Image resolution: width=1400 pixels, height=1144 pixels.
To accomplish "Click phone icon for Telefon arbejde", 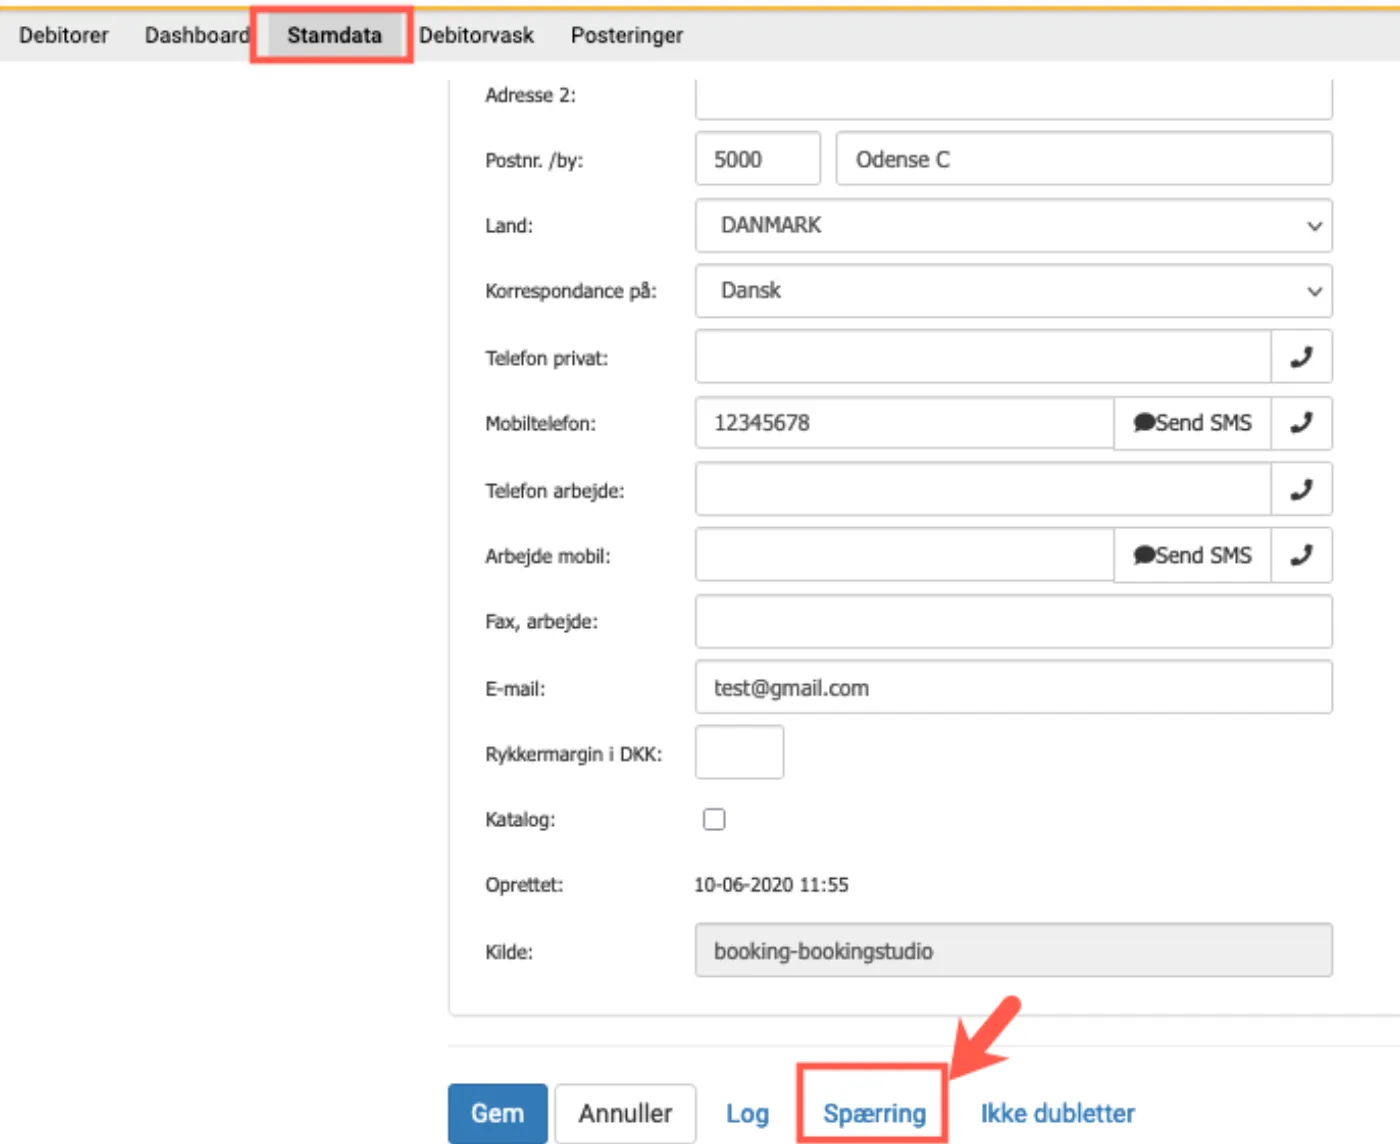I will (x=1301, y=490).
